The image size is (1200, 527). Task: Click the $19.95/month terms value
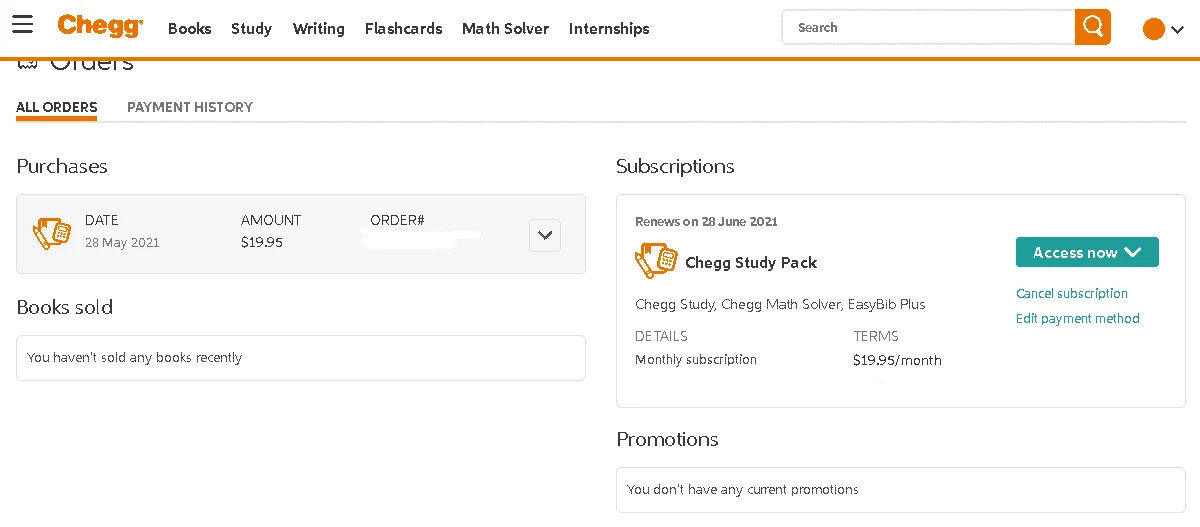click(897, 360)
